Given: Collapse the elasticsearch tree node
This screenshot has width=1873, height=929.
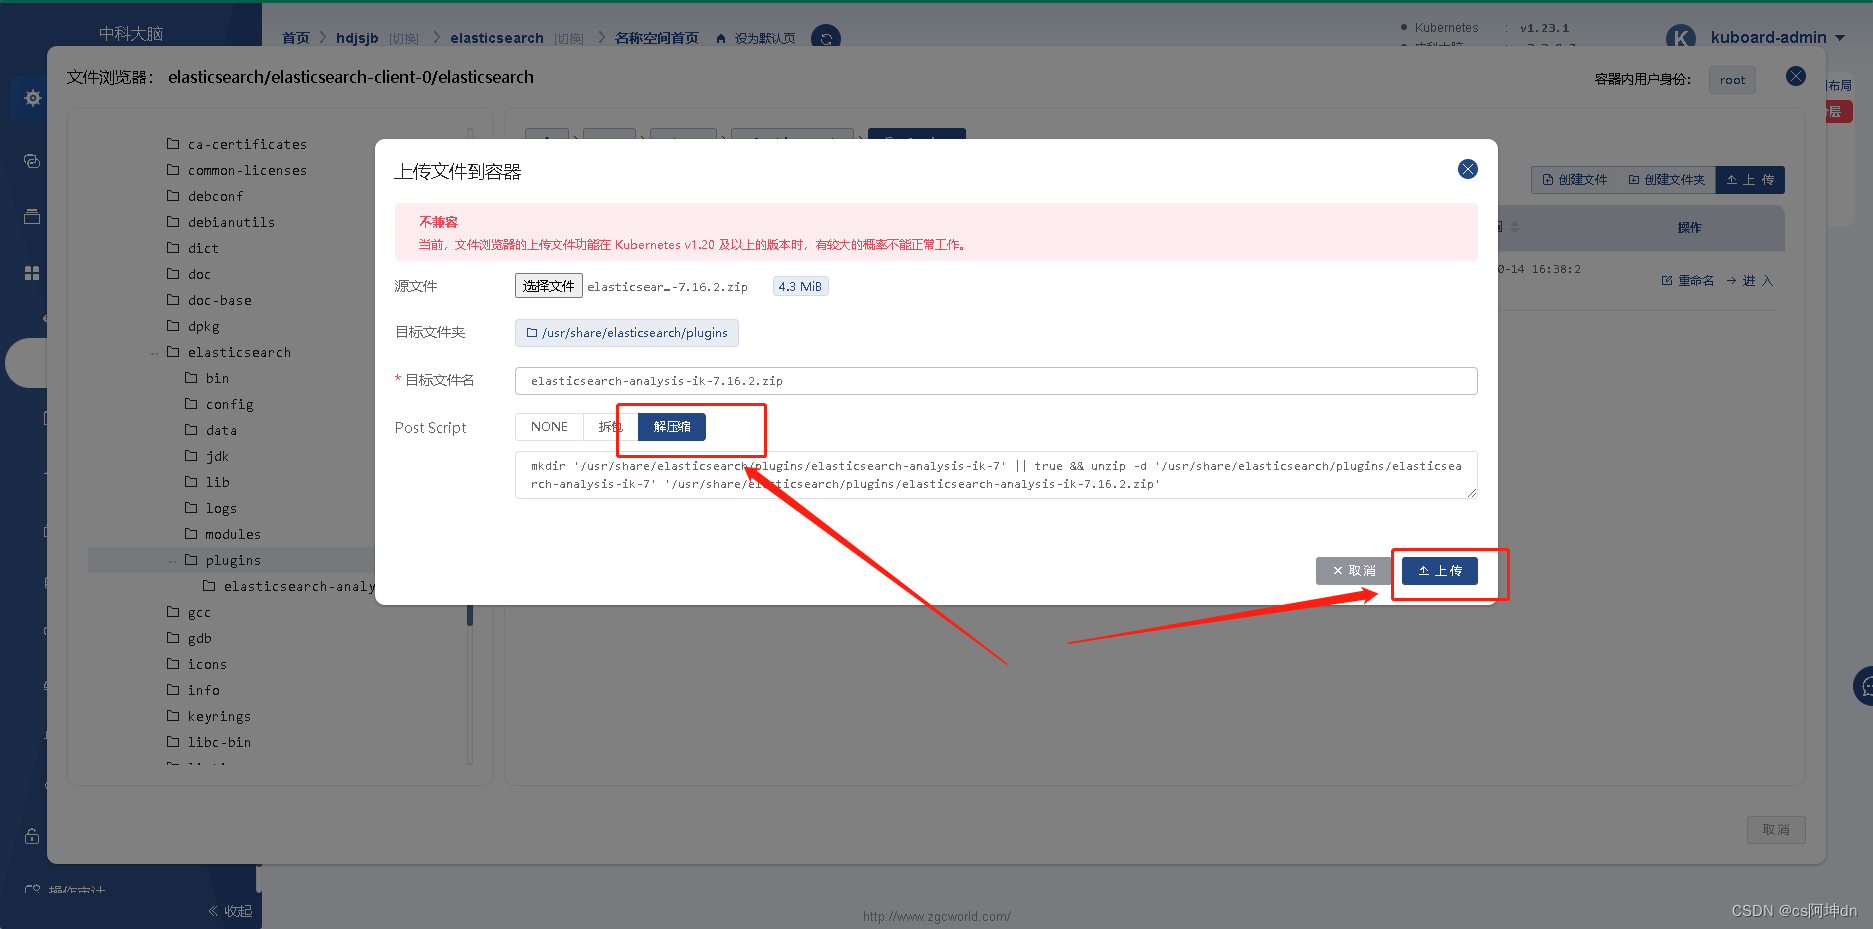Looking at the screenshot, I should pyautogui.click(x=154, y=353).
